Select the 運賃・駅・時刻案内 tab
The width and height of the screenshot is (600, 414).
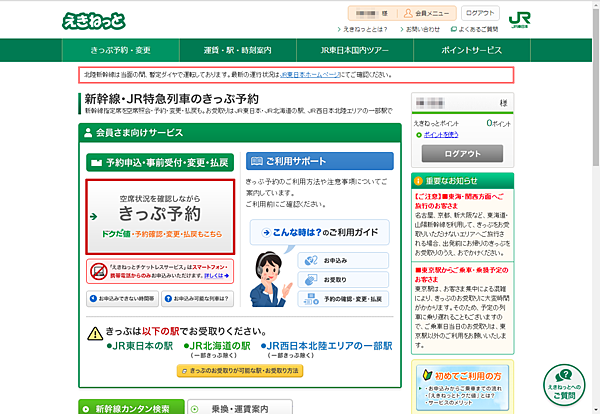point(238,50)
